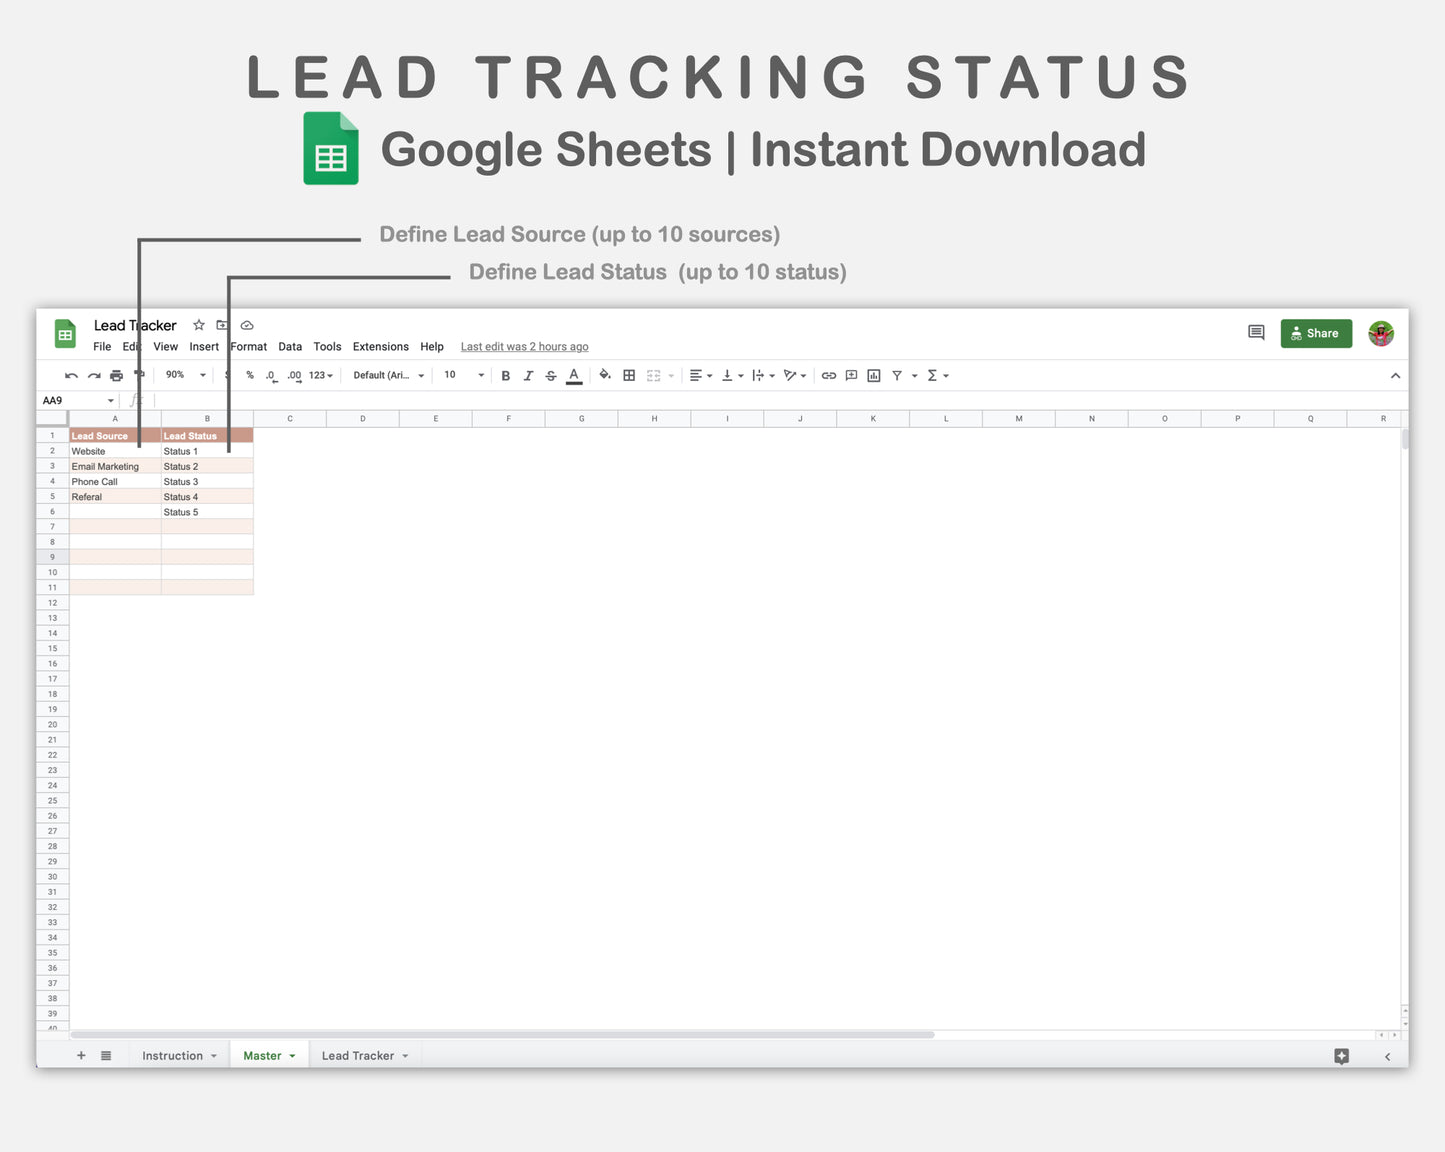The width and height of the screenshot is (1445, 1152).
Task: Click the paint format tool
Action: 139,375
